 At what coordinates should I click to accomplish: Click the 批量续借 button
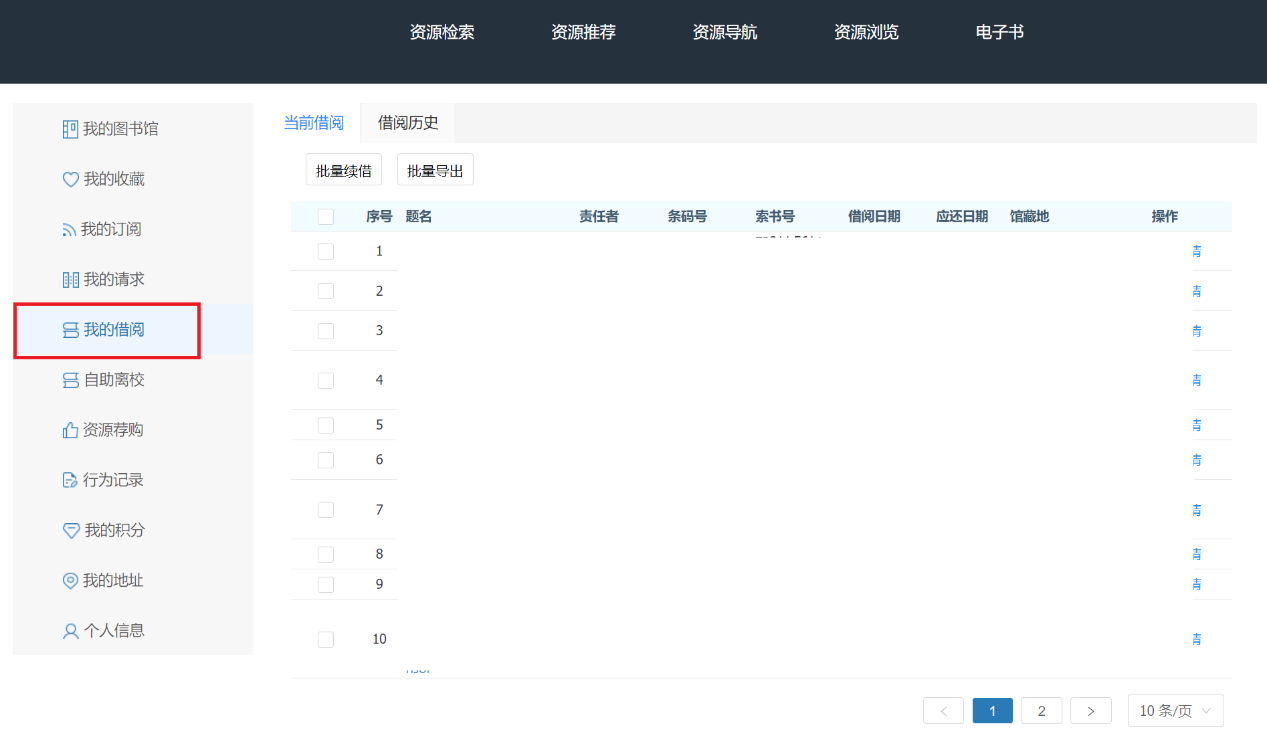click(344, 171)
